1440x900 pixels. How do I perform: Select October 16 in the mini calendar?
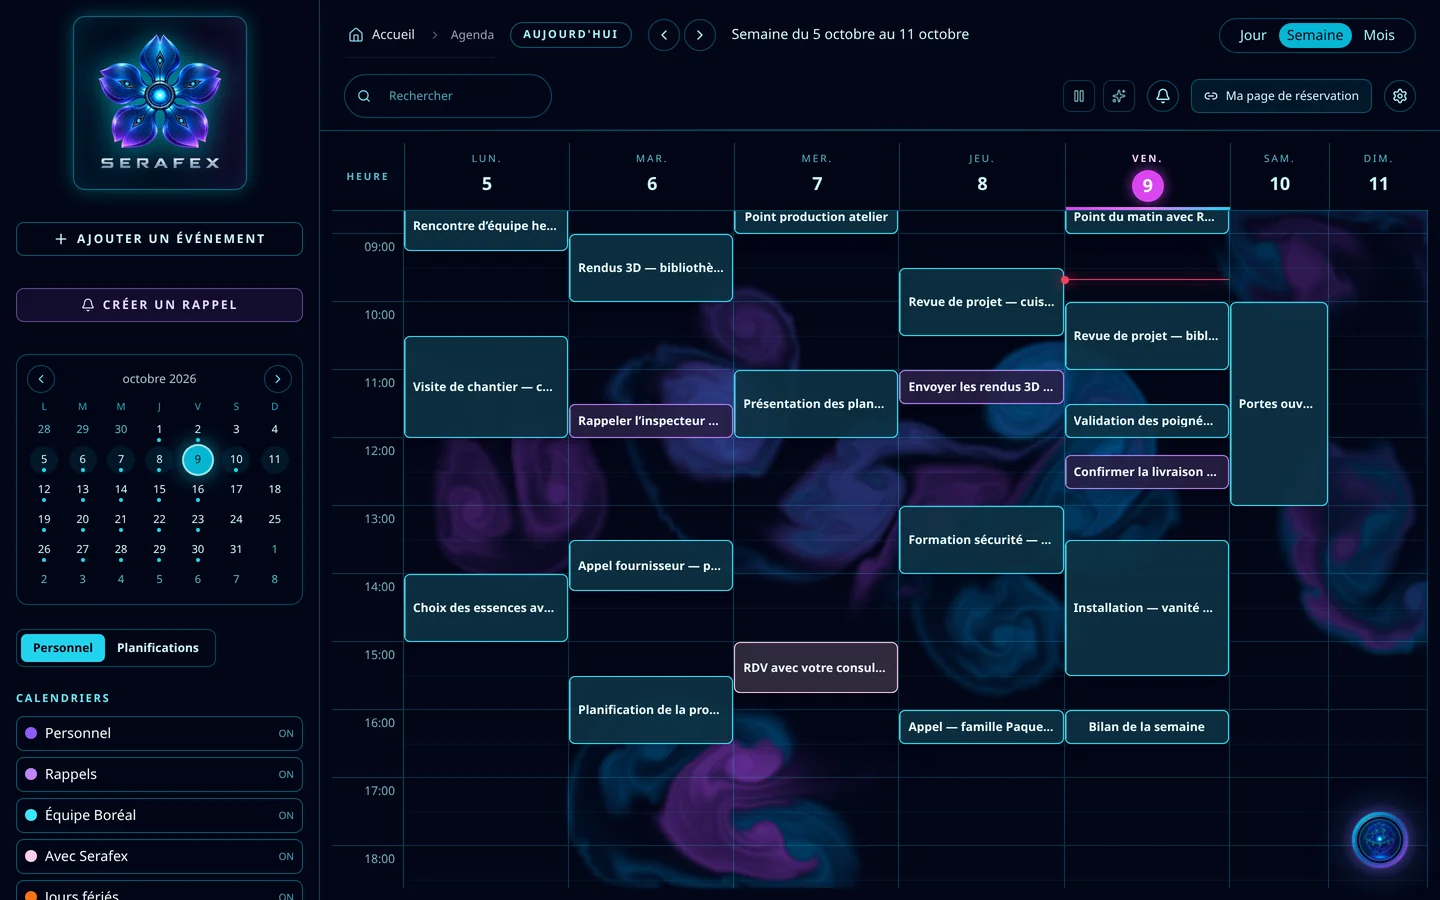coord(198,490)
